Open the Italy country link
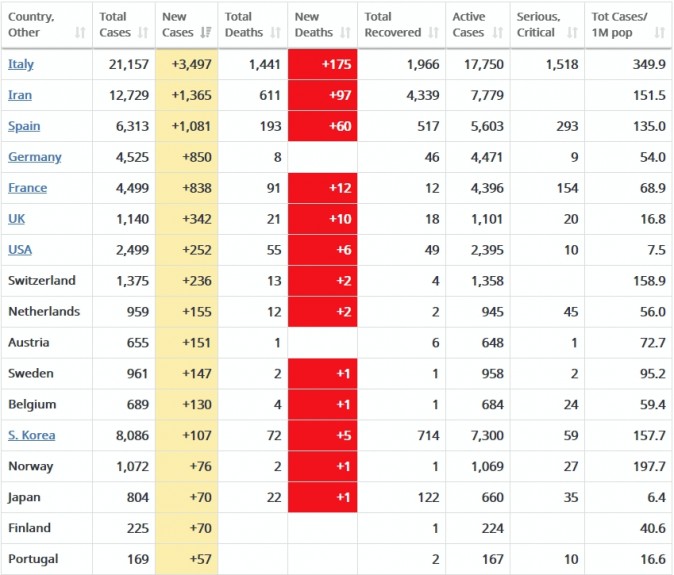674x575 pixels. (x=21, y=64)
